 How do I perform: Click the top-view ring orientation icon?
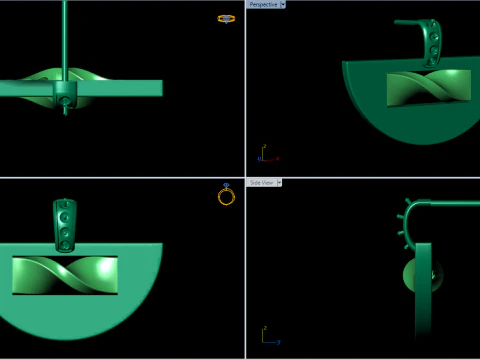tap(226, 19)
